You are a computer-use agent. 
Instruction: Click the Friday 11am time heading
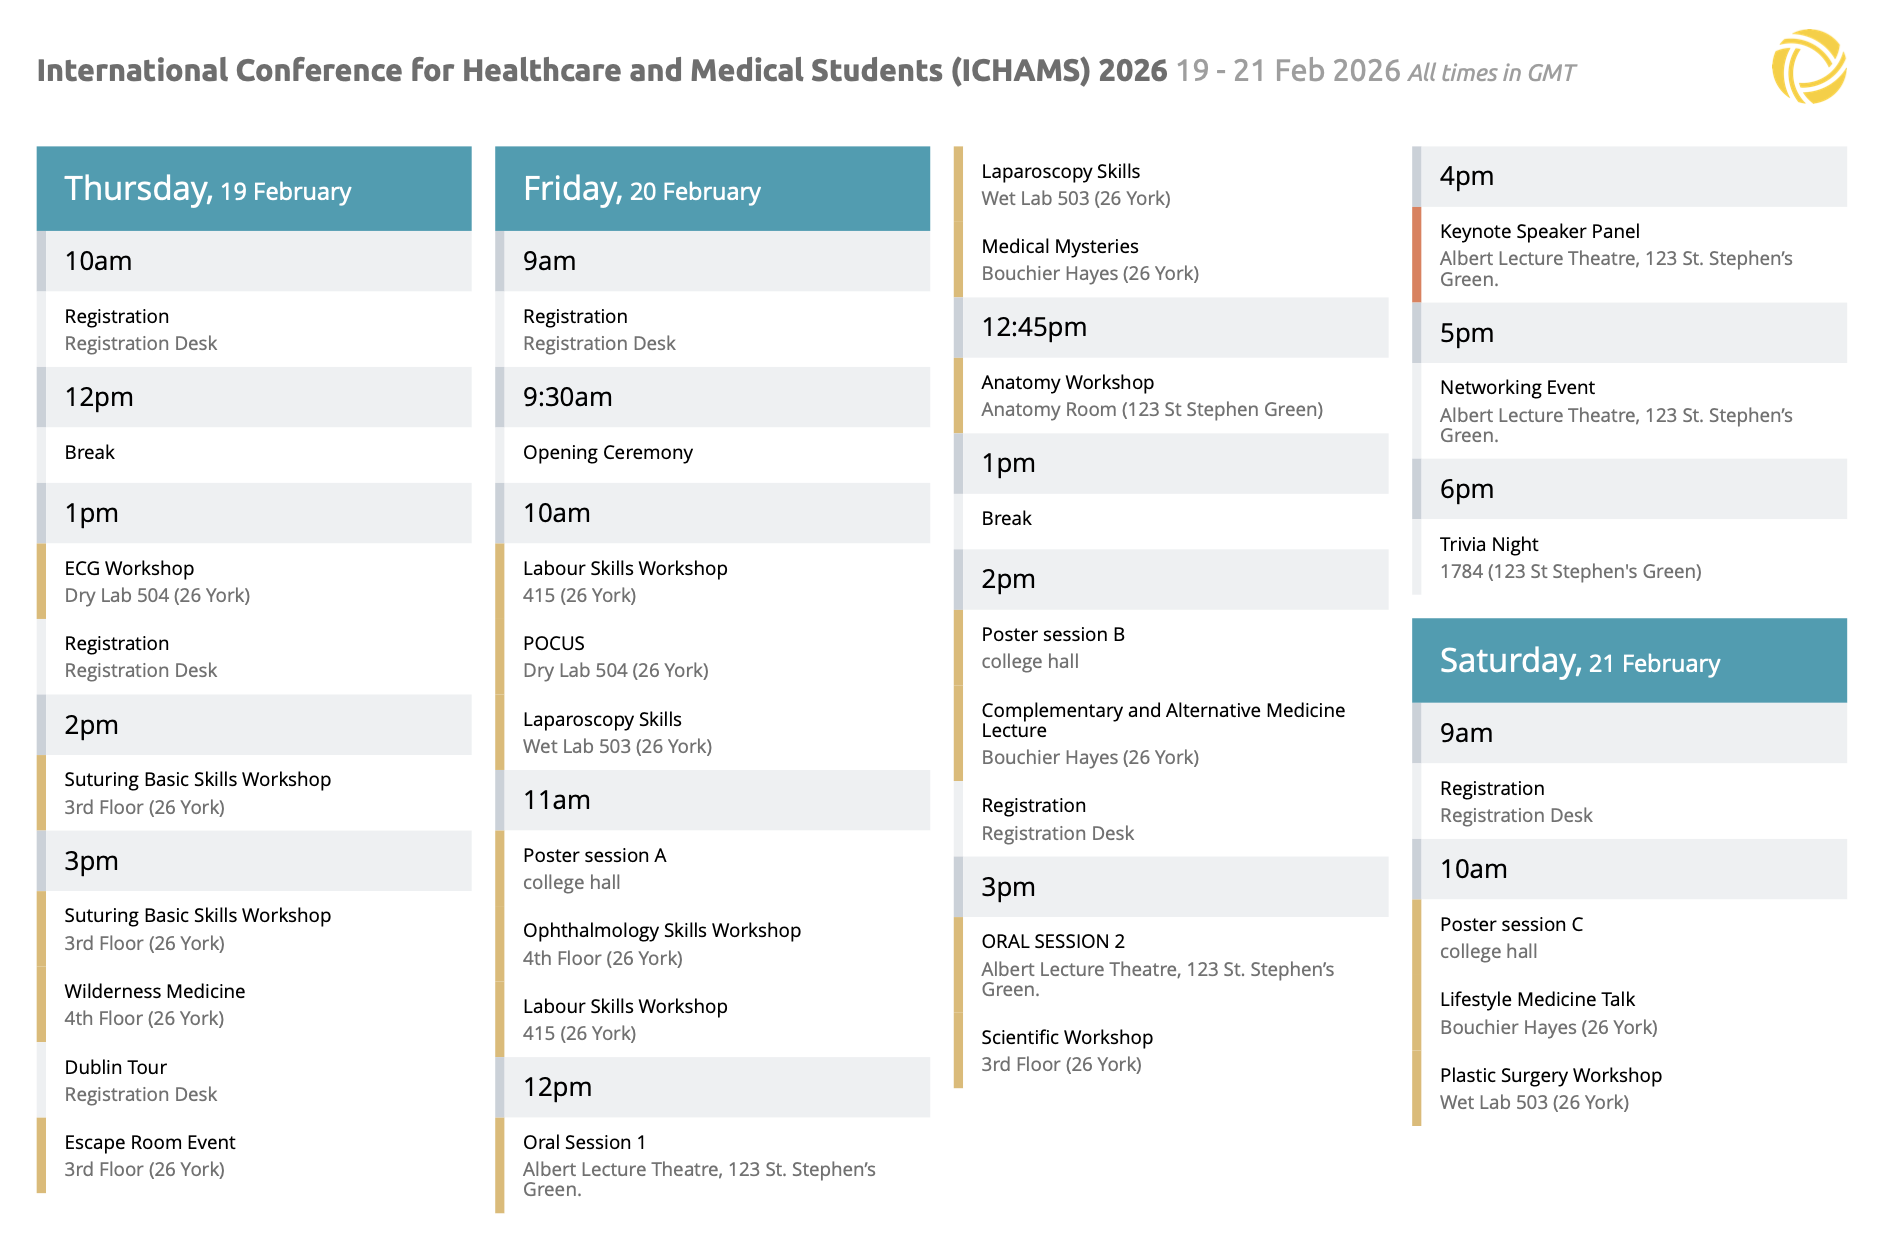coord(712,800)
